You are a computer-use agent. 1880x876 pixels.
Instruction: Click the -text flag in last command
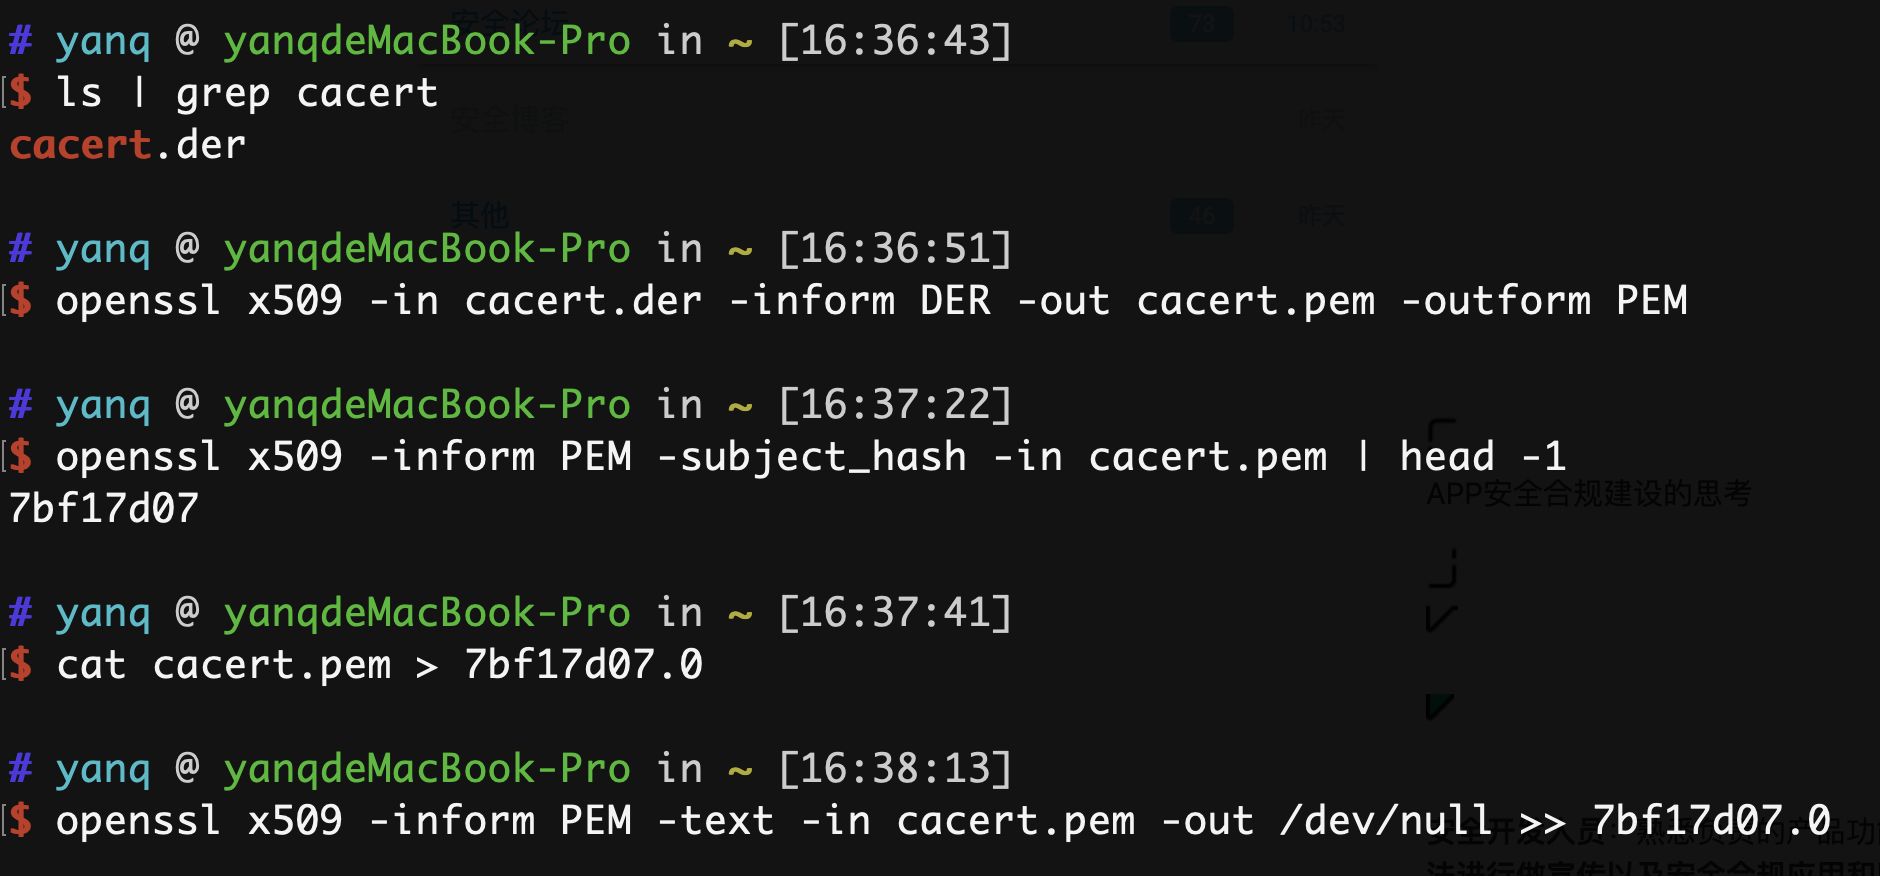(x=716, y=821)
